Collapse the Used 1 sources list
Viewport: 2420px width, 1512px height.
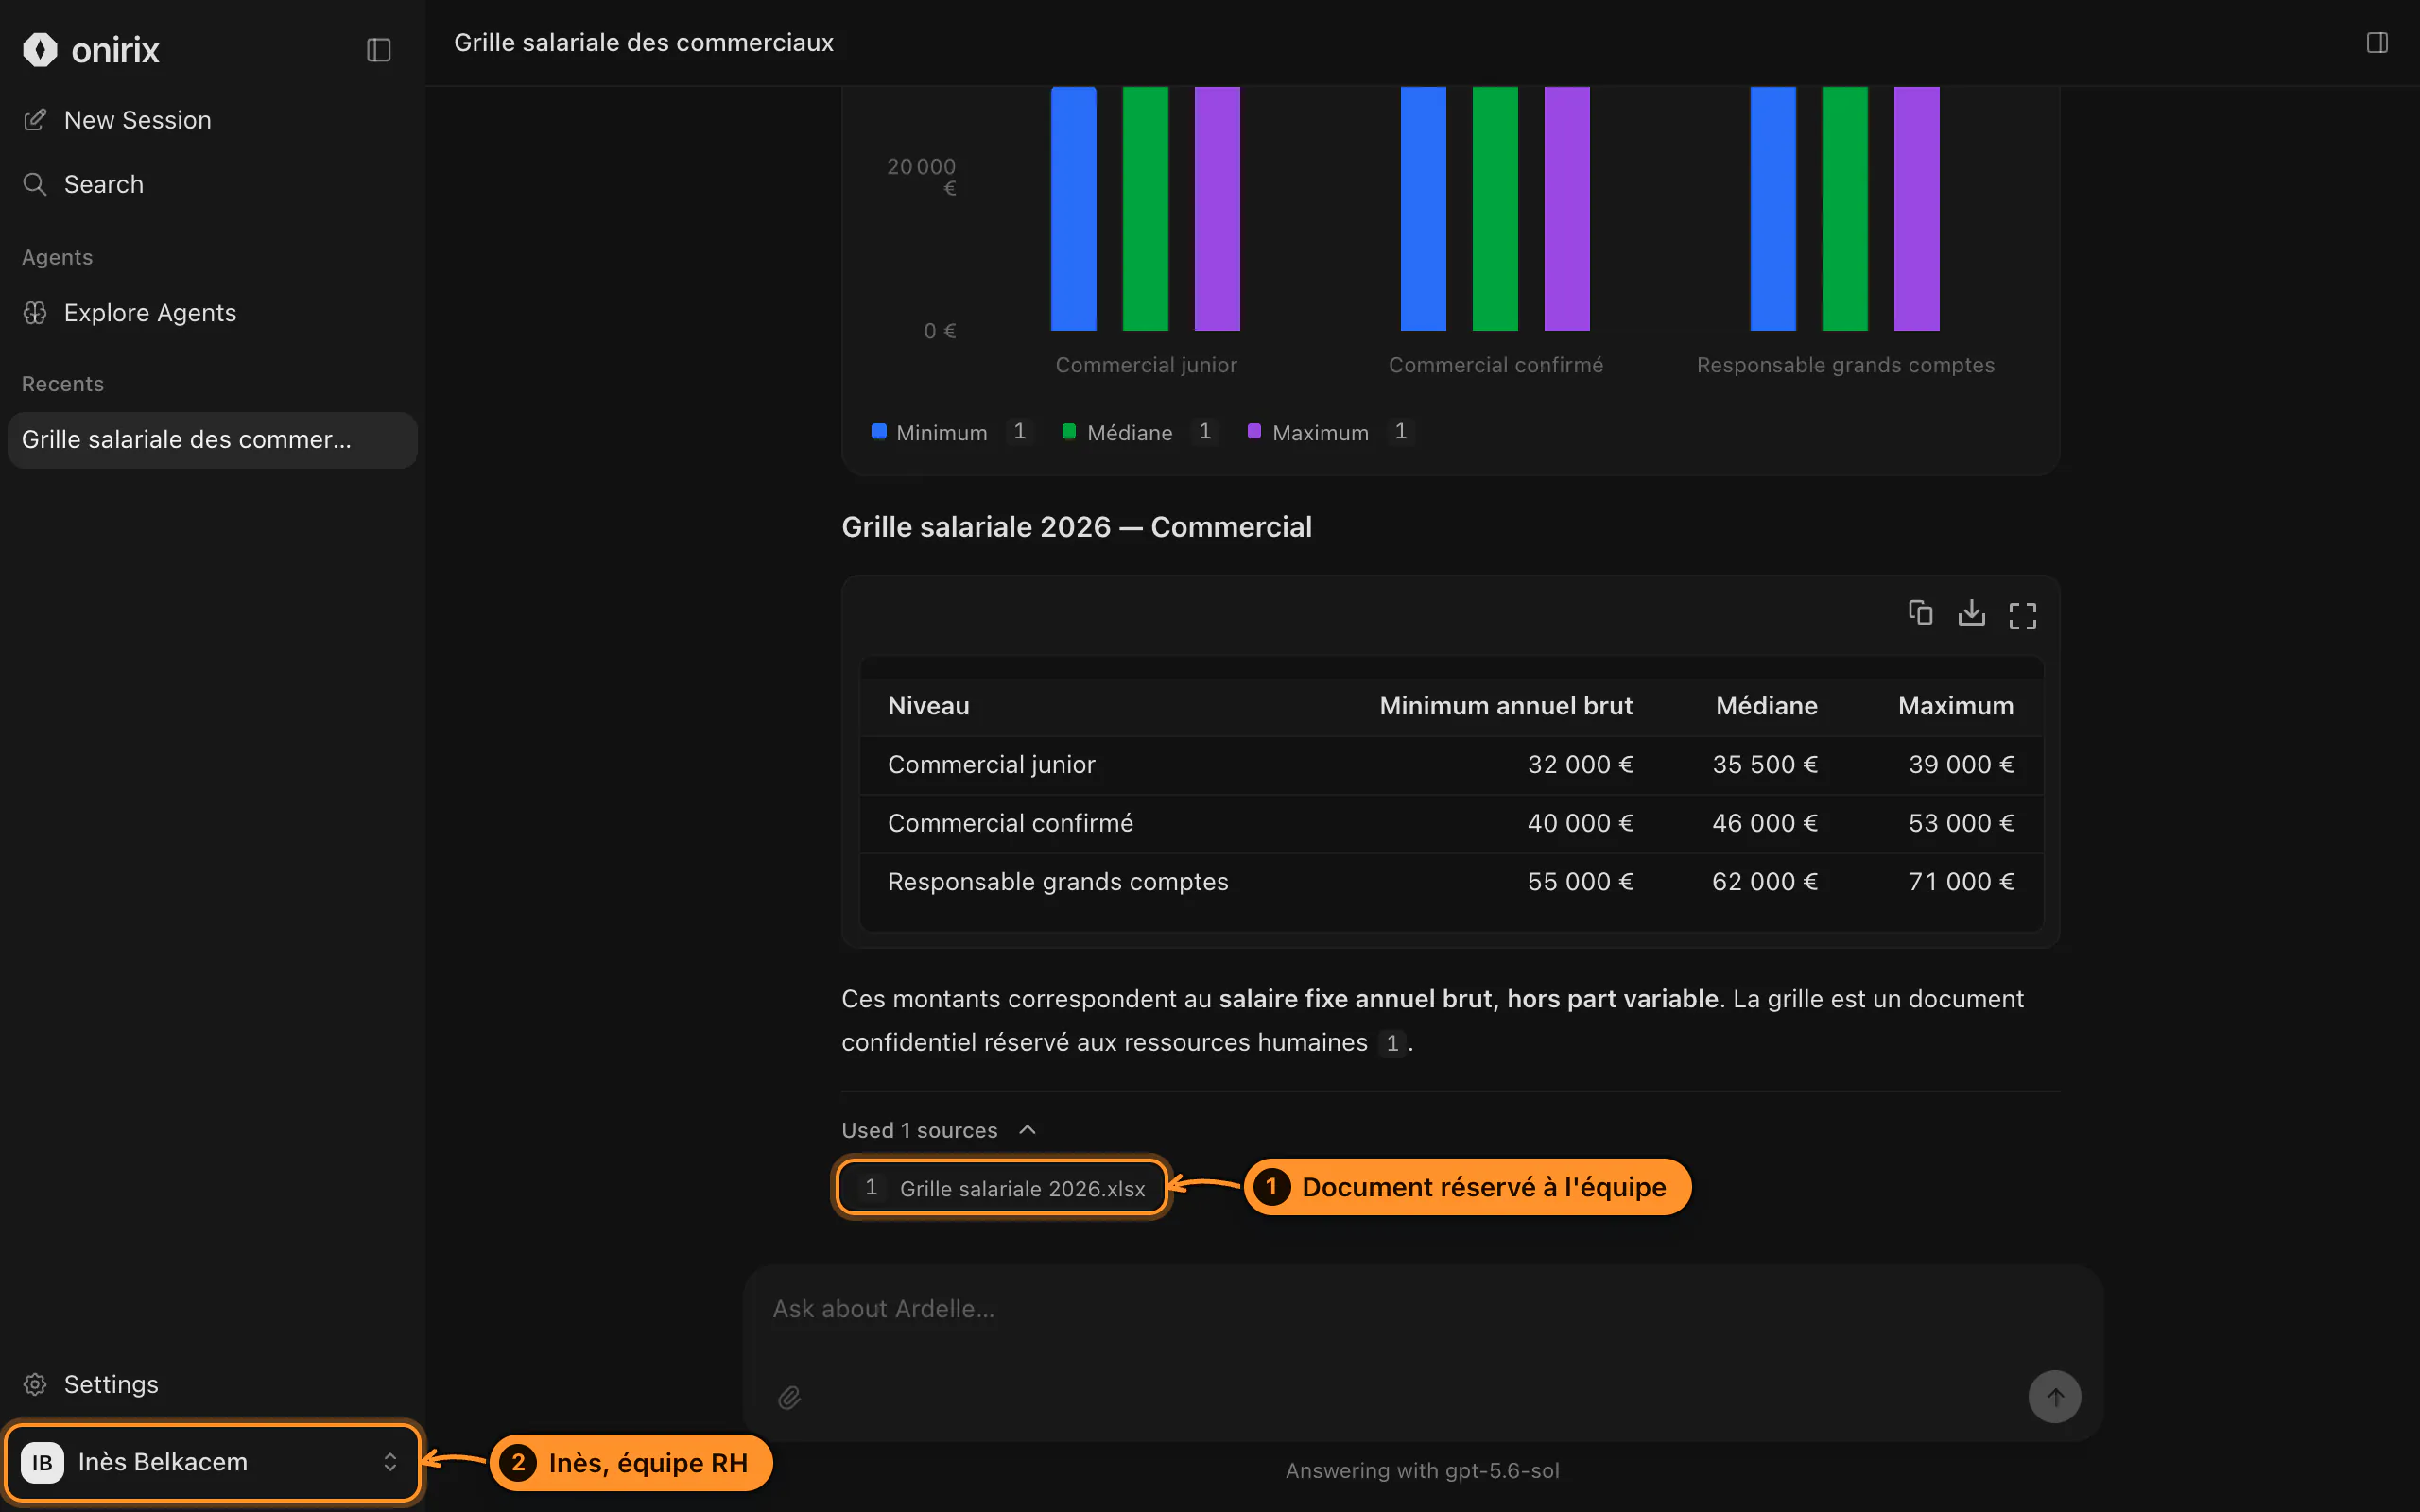(938, 1130)
